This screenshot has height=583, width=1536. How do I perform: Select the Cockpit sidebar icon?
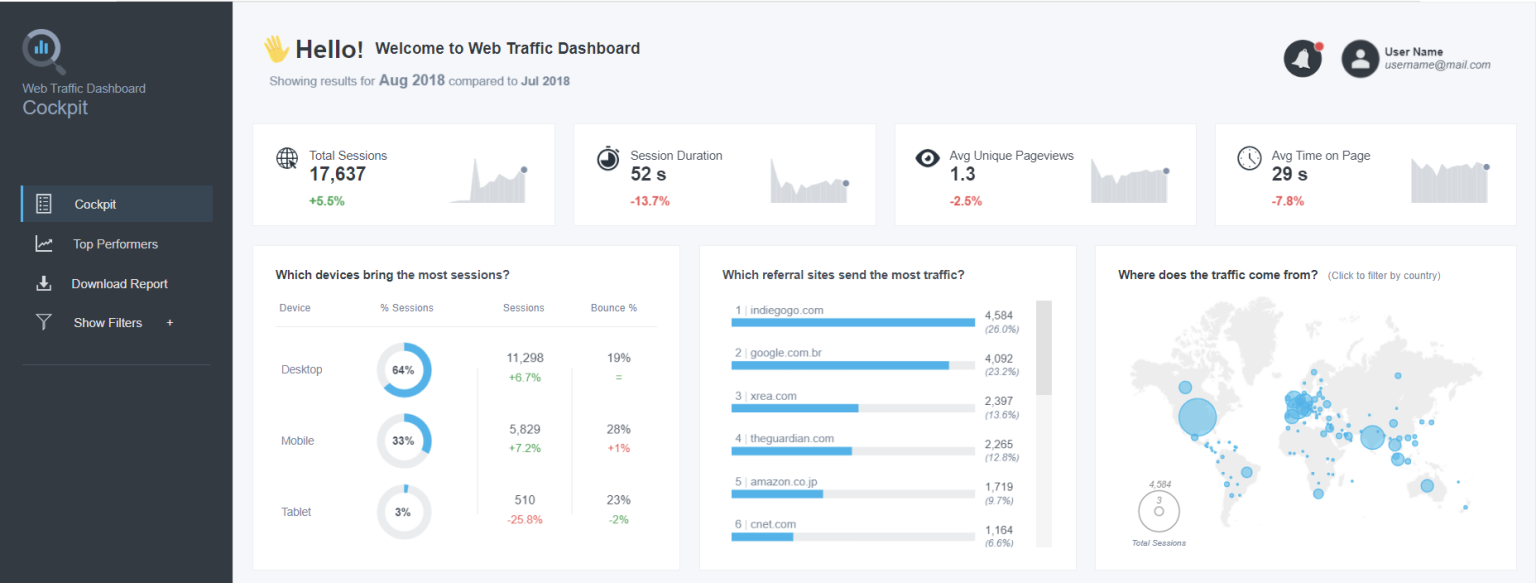pos(44,203)
